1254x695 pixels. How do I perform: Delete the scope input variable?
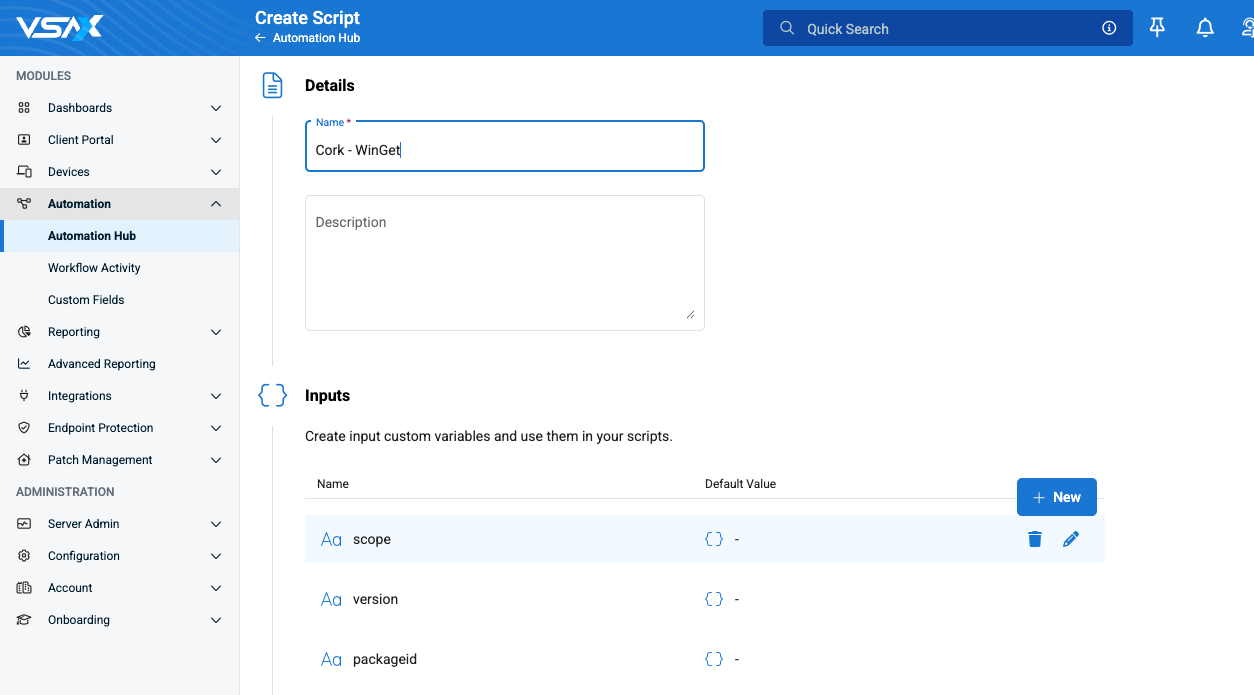tap(1035, 539)
